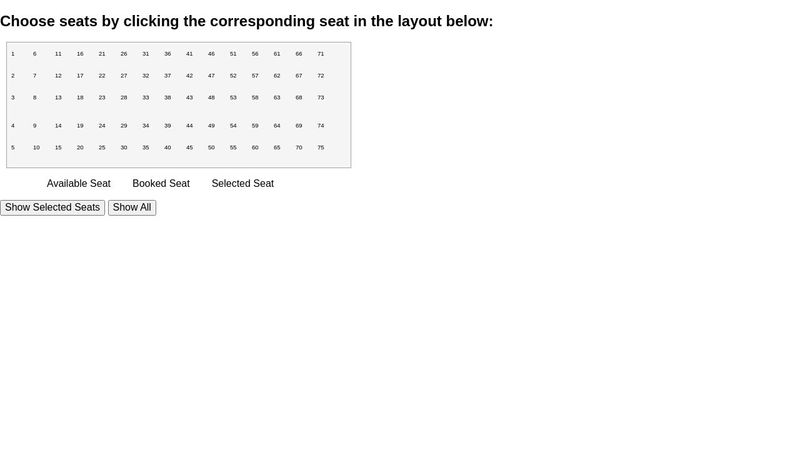
Task: Choose seat number 25
Action: click(102, 148)
